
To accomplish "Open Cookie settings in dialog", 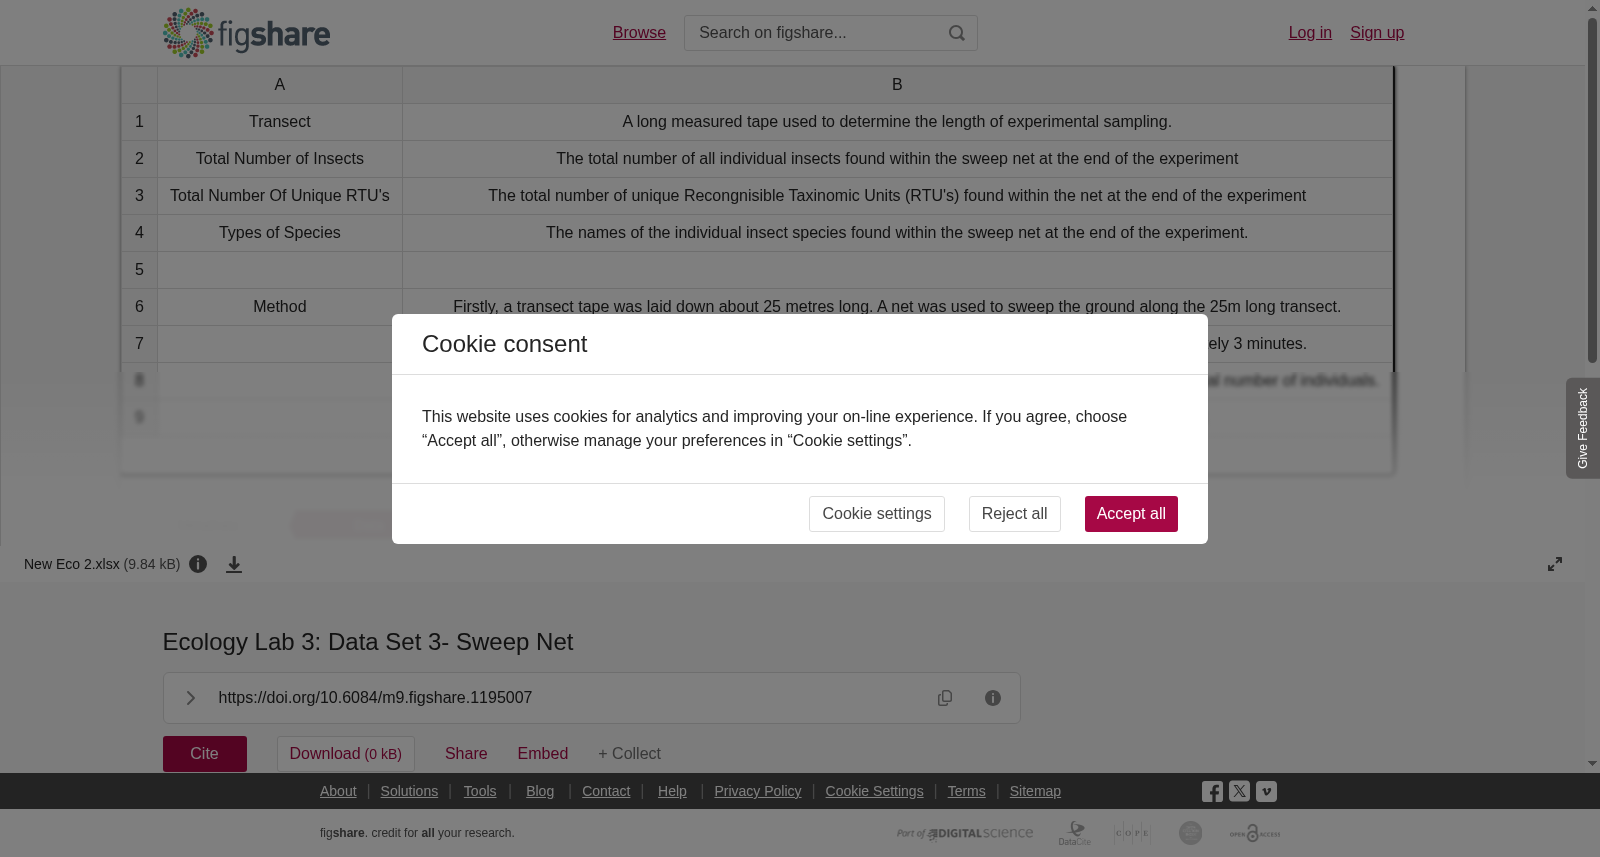I will click(x=877, y=514).
